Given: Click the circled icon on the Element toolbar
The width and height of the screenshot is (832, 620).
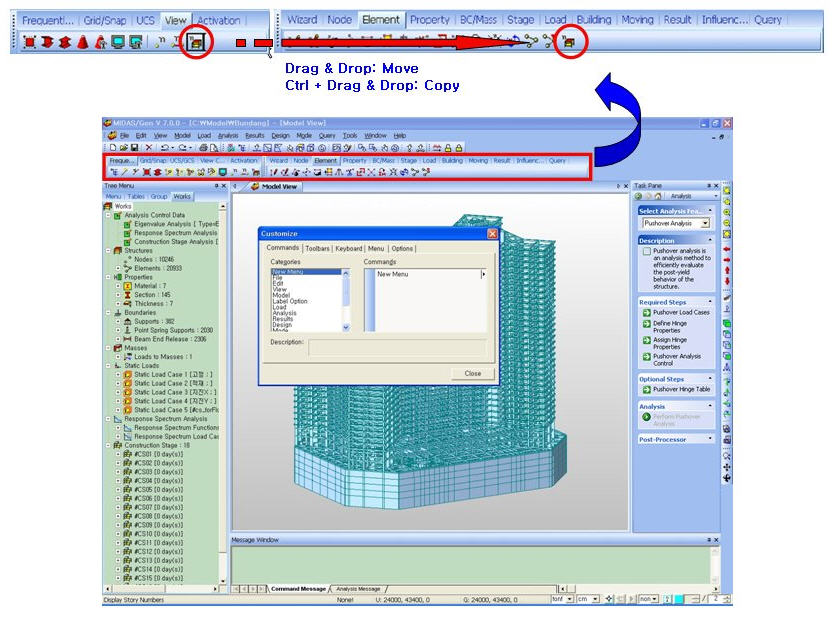Looking at the screenshot, I should tap(568, 42).
